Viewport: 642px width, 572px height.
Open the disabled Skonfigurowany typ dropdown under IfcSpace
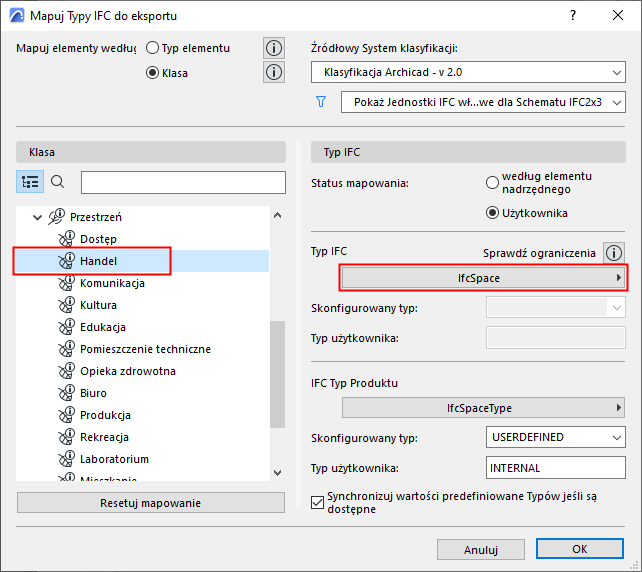(x=556, y=307)
